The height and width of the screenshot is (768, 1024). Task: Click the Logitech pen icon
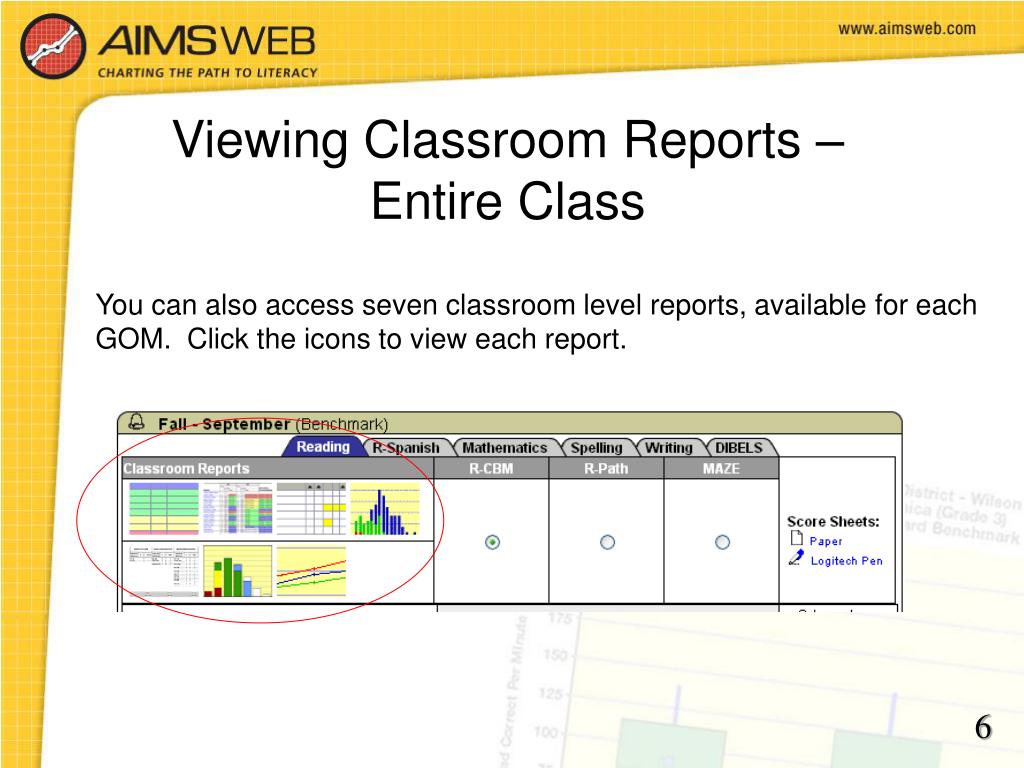796,558
